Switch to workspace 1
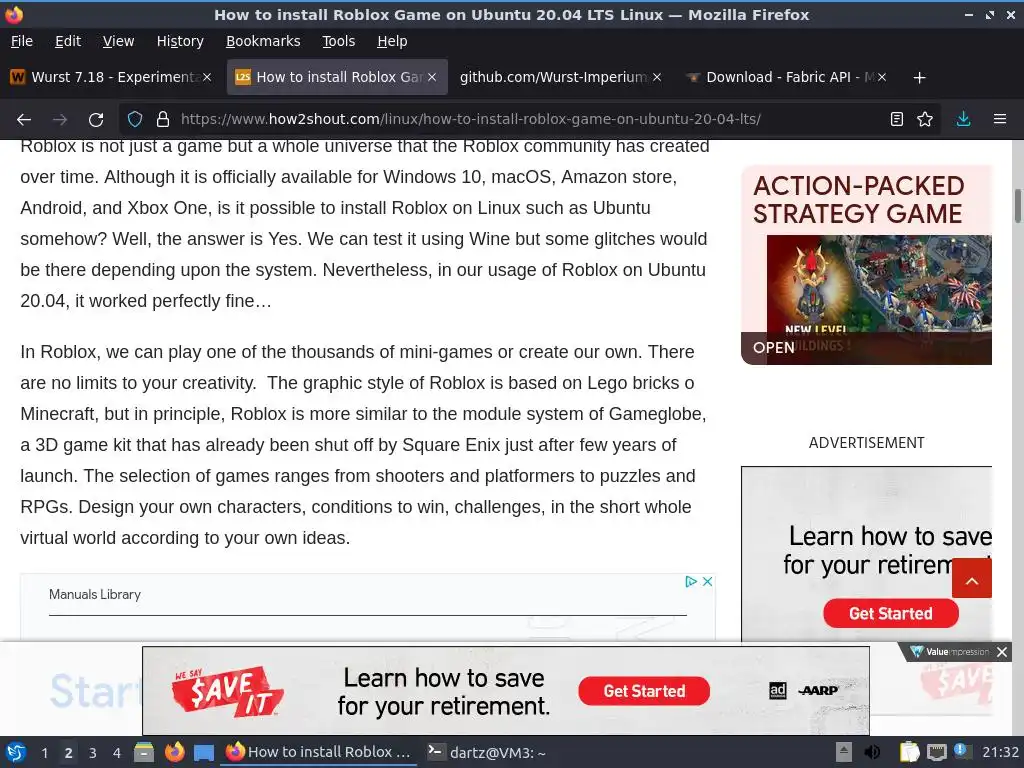This screenshot has height=768, width=1024. tap(44, 753)
